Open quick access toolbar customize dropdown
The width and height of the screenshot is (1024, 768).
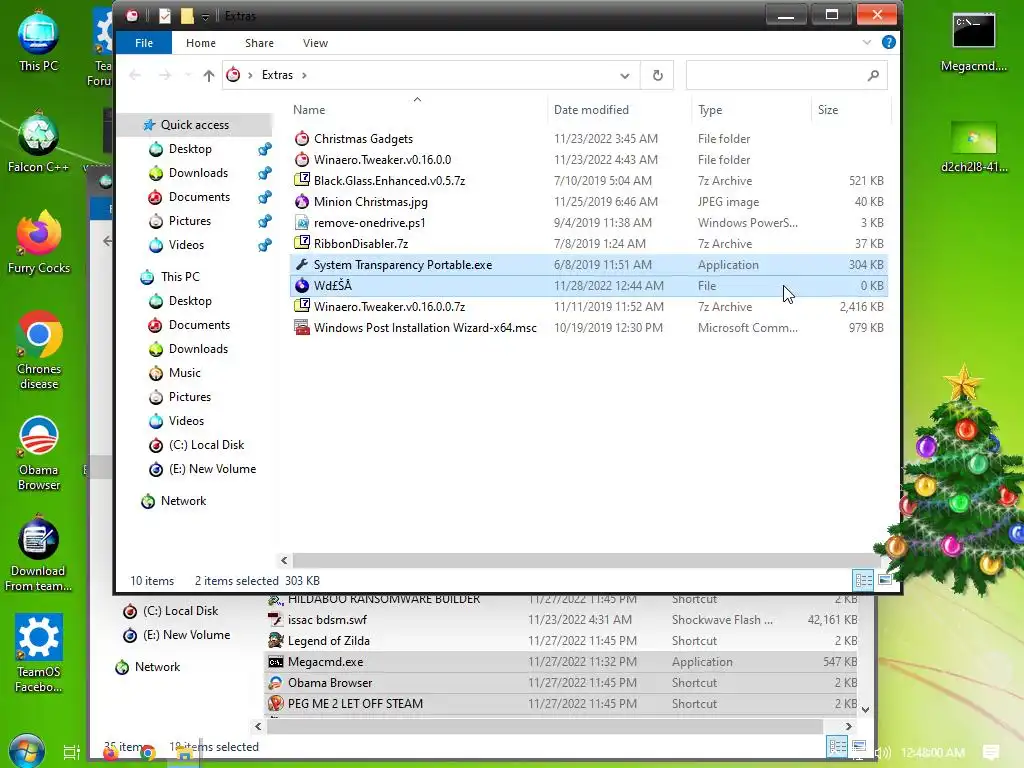coord(205,16)
